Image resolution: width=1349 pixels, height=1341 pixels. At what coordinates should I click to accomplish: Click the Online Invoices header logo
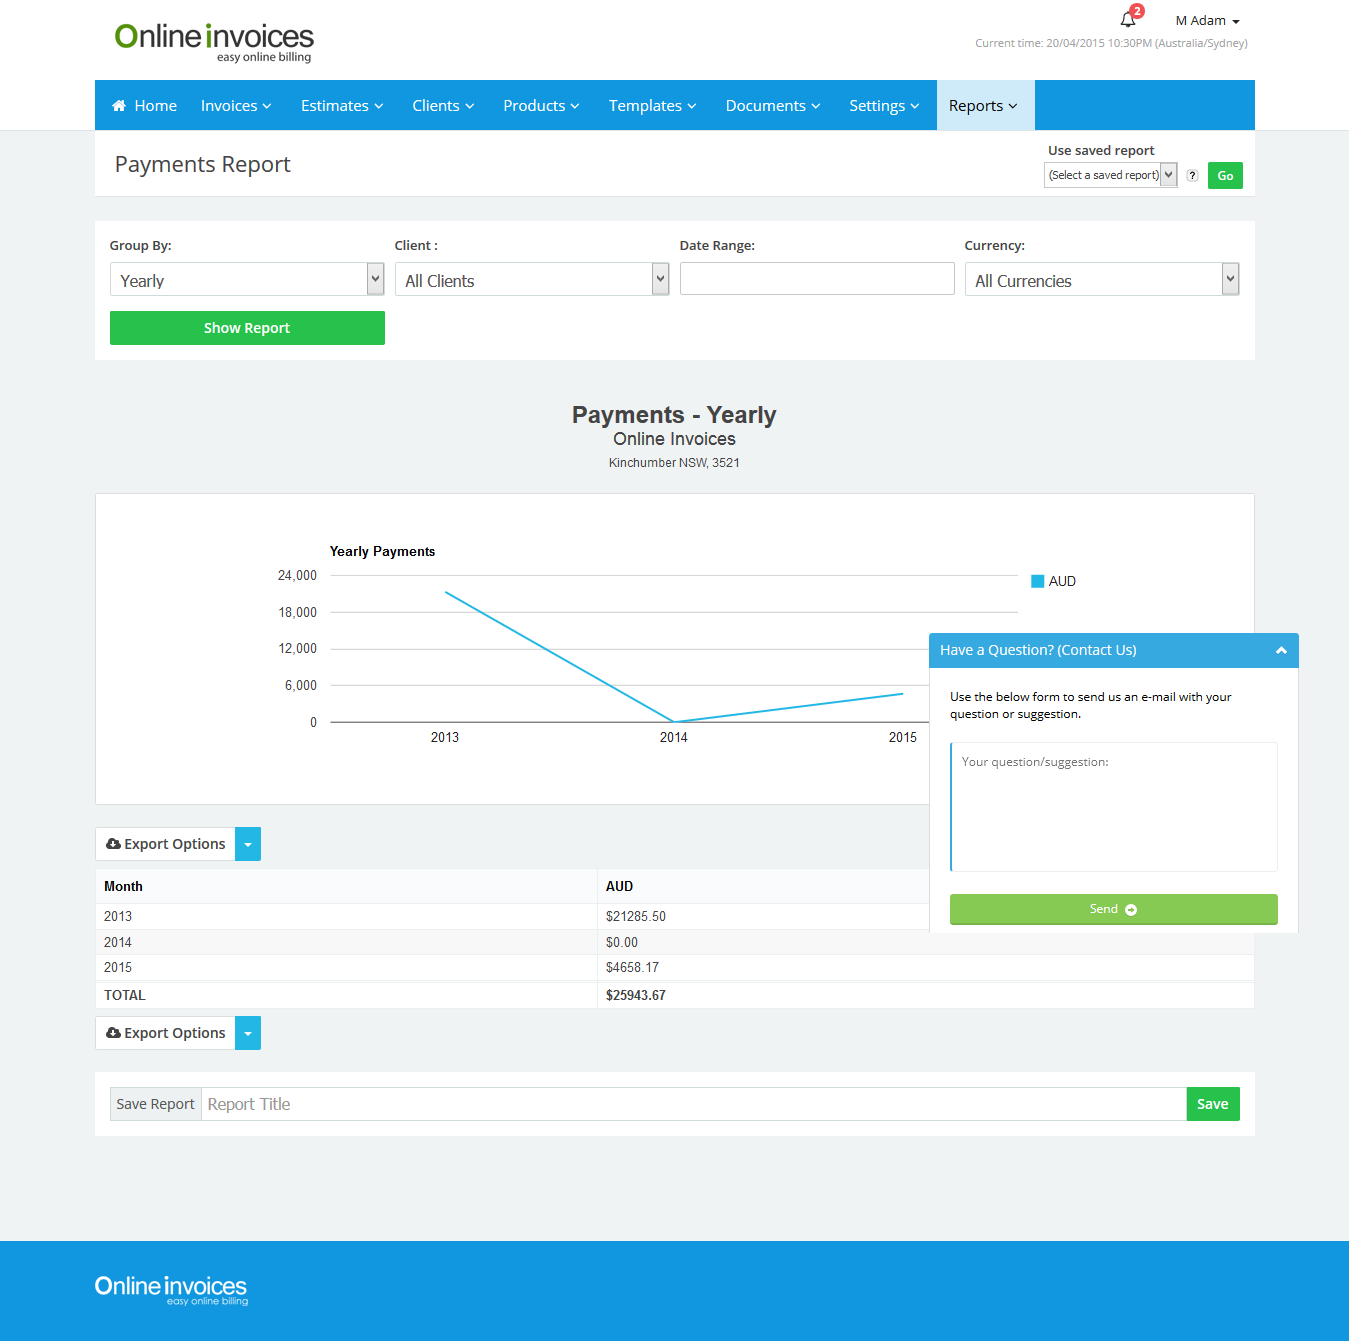[x=214, y=41]
